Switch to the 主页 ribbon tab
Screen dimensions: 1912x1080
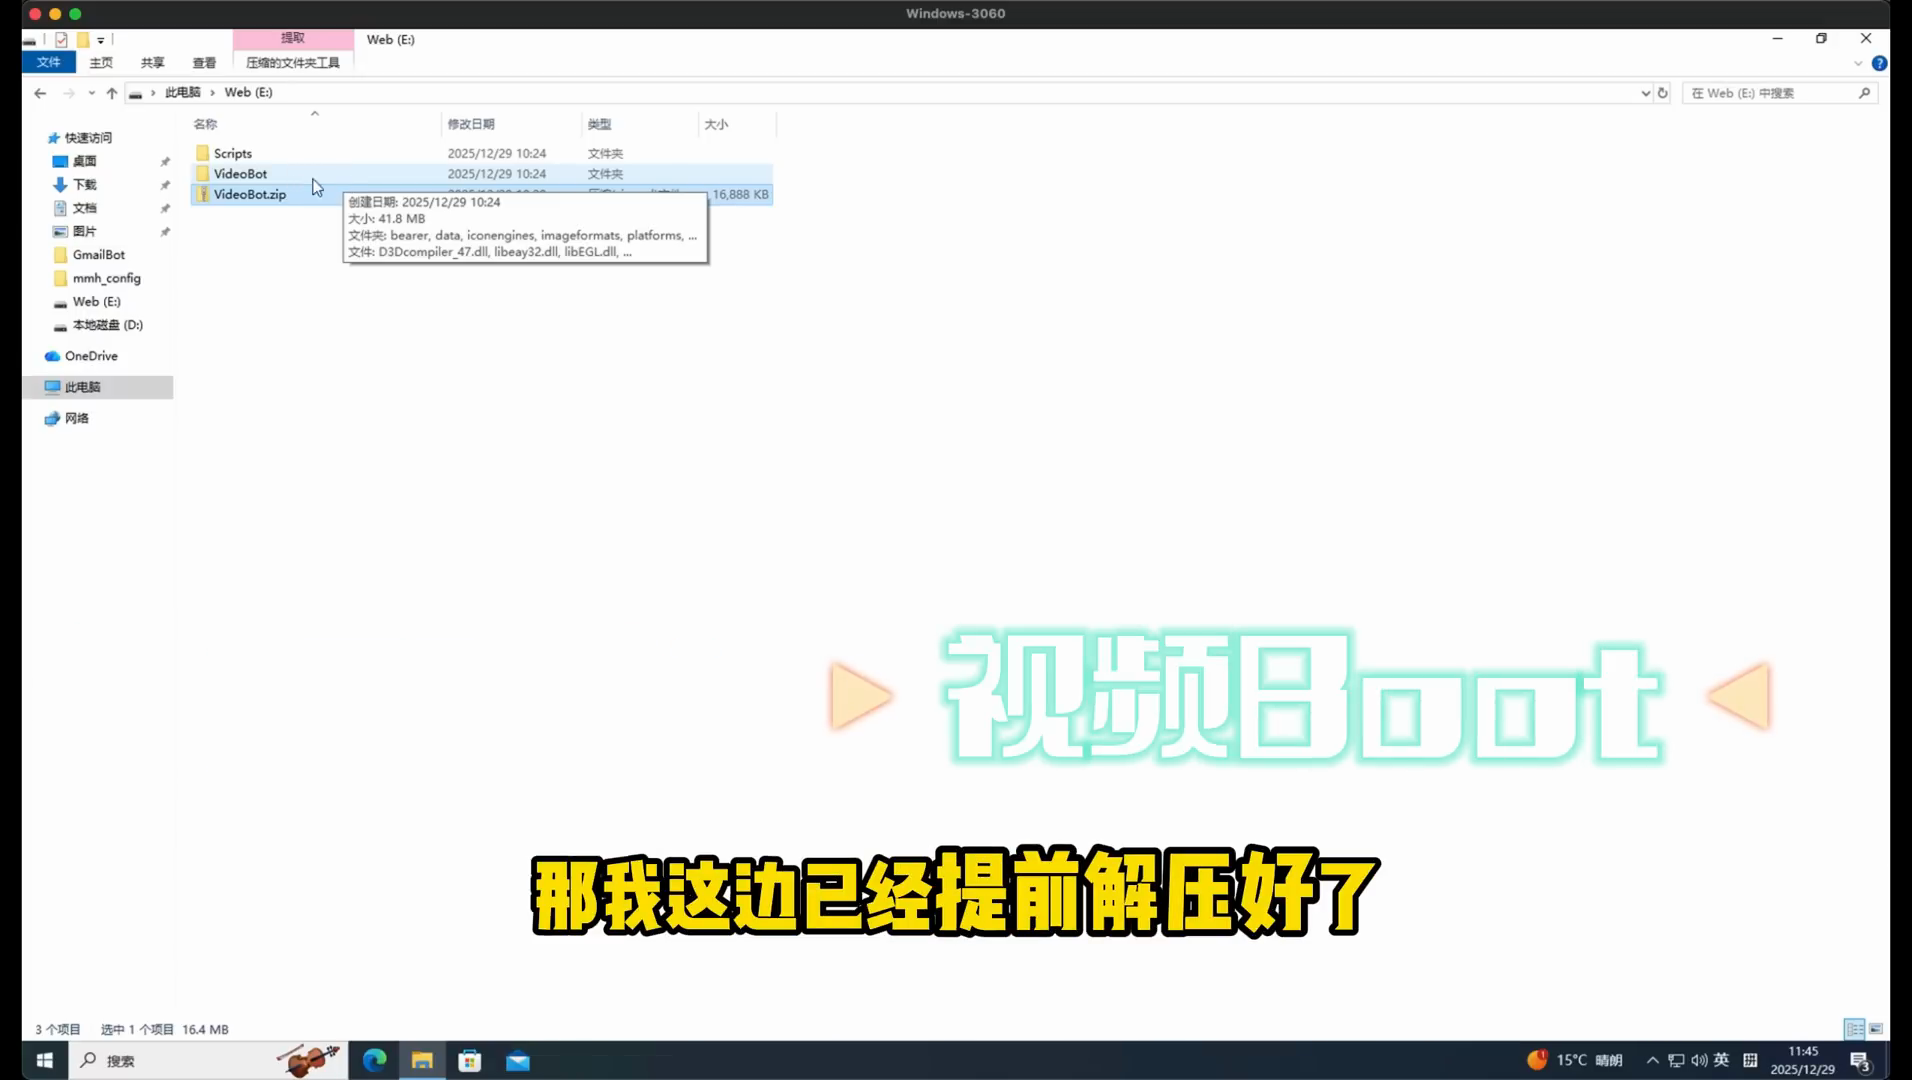click(101, 62)
